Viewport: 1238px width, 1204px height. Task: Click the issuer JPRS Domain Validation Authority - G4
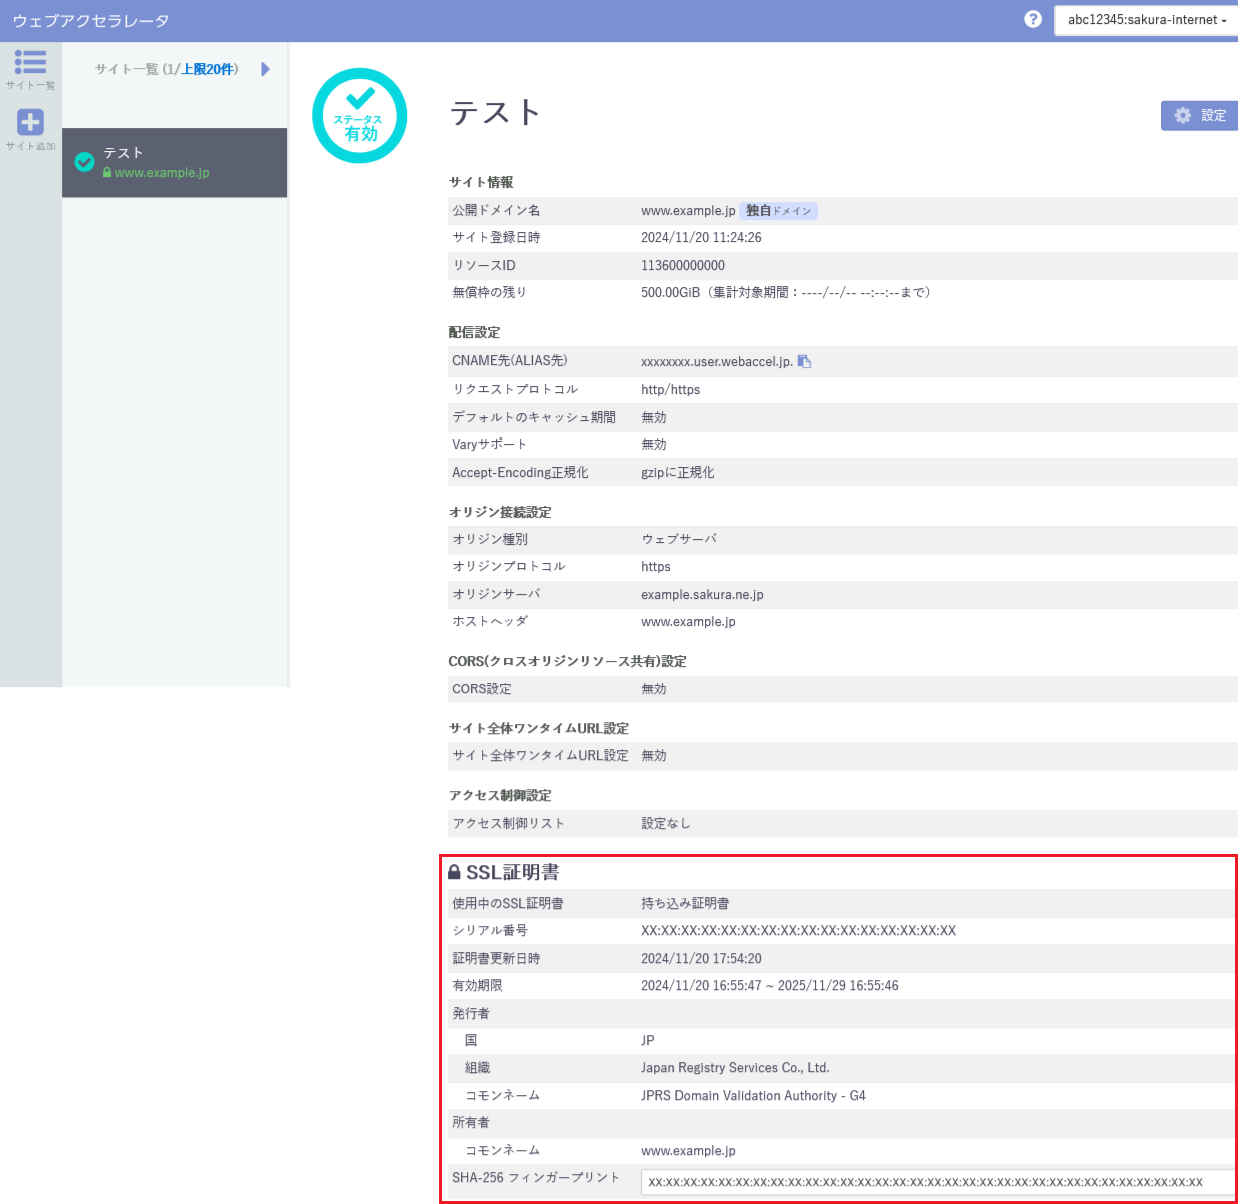click(753, 1096)
